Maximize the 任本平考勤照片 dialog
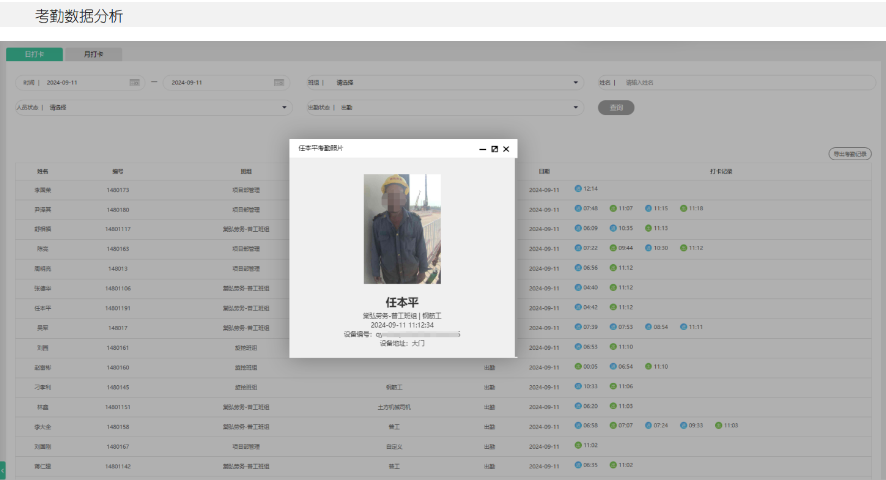 tap(494, 148)
